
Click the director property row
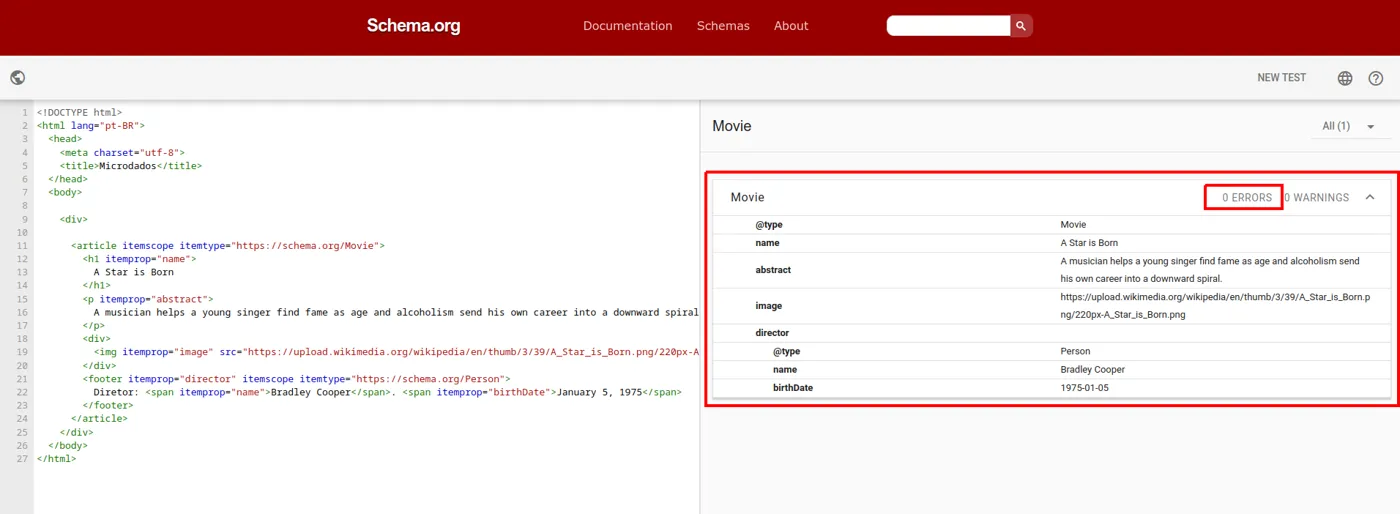(1051, 333)
